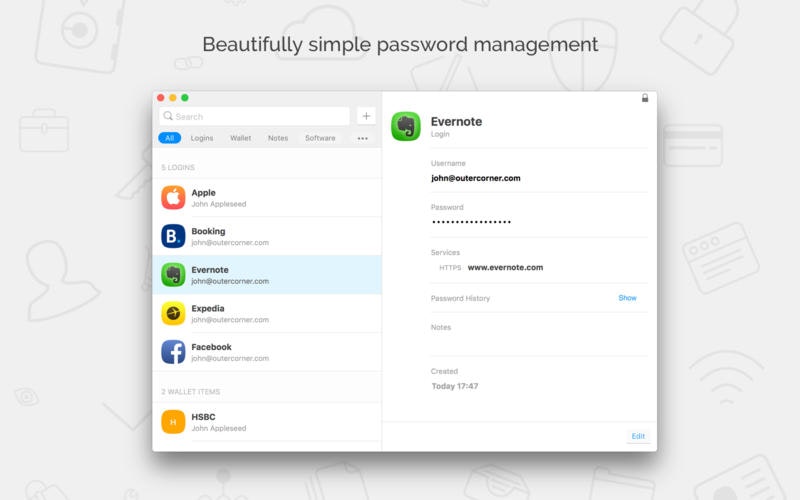
Task: Click the yellow minimize window button
Action: 173,97
